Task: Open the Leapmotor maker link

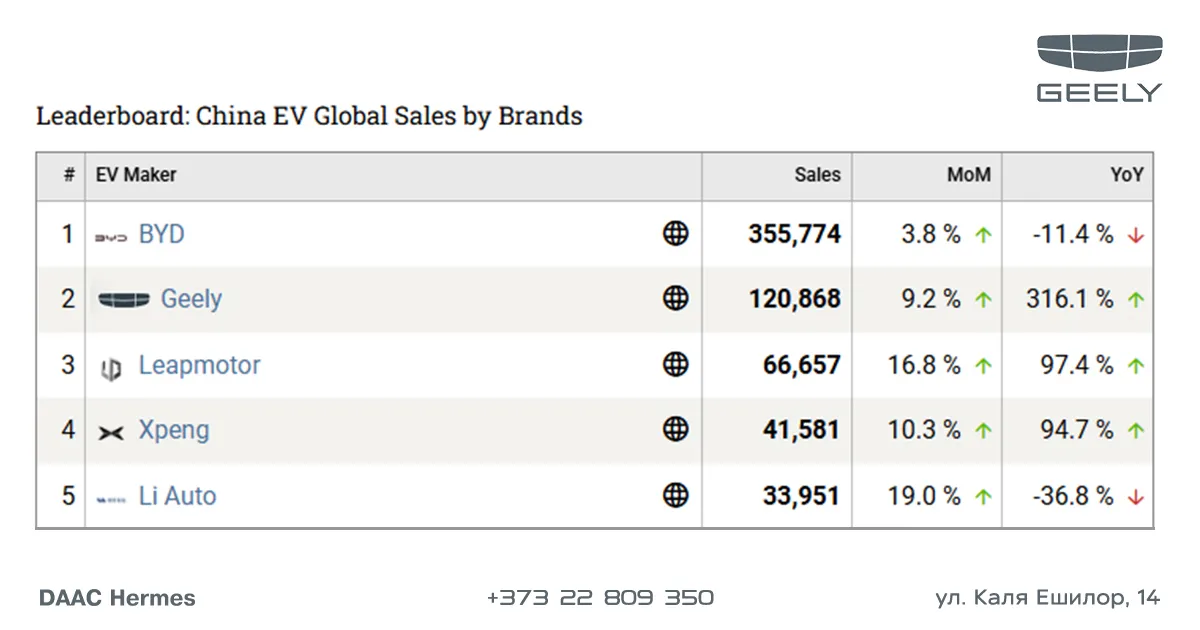Action: click(x=199, y=366)
